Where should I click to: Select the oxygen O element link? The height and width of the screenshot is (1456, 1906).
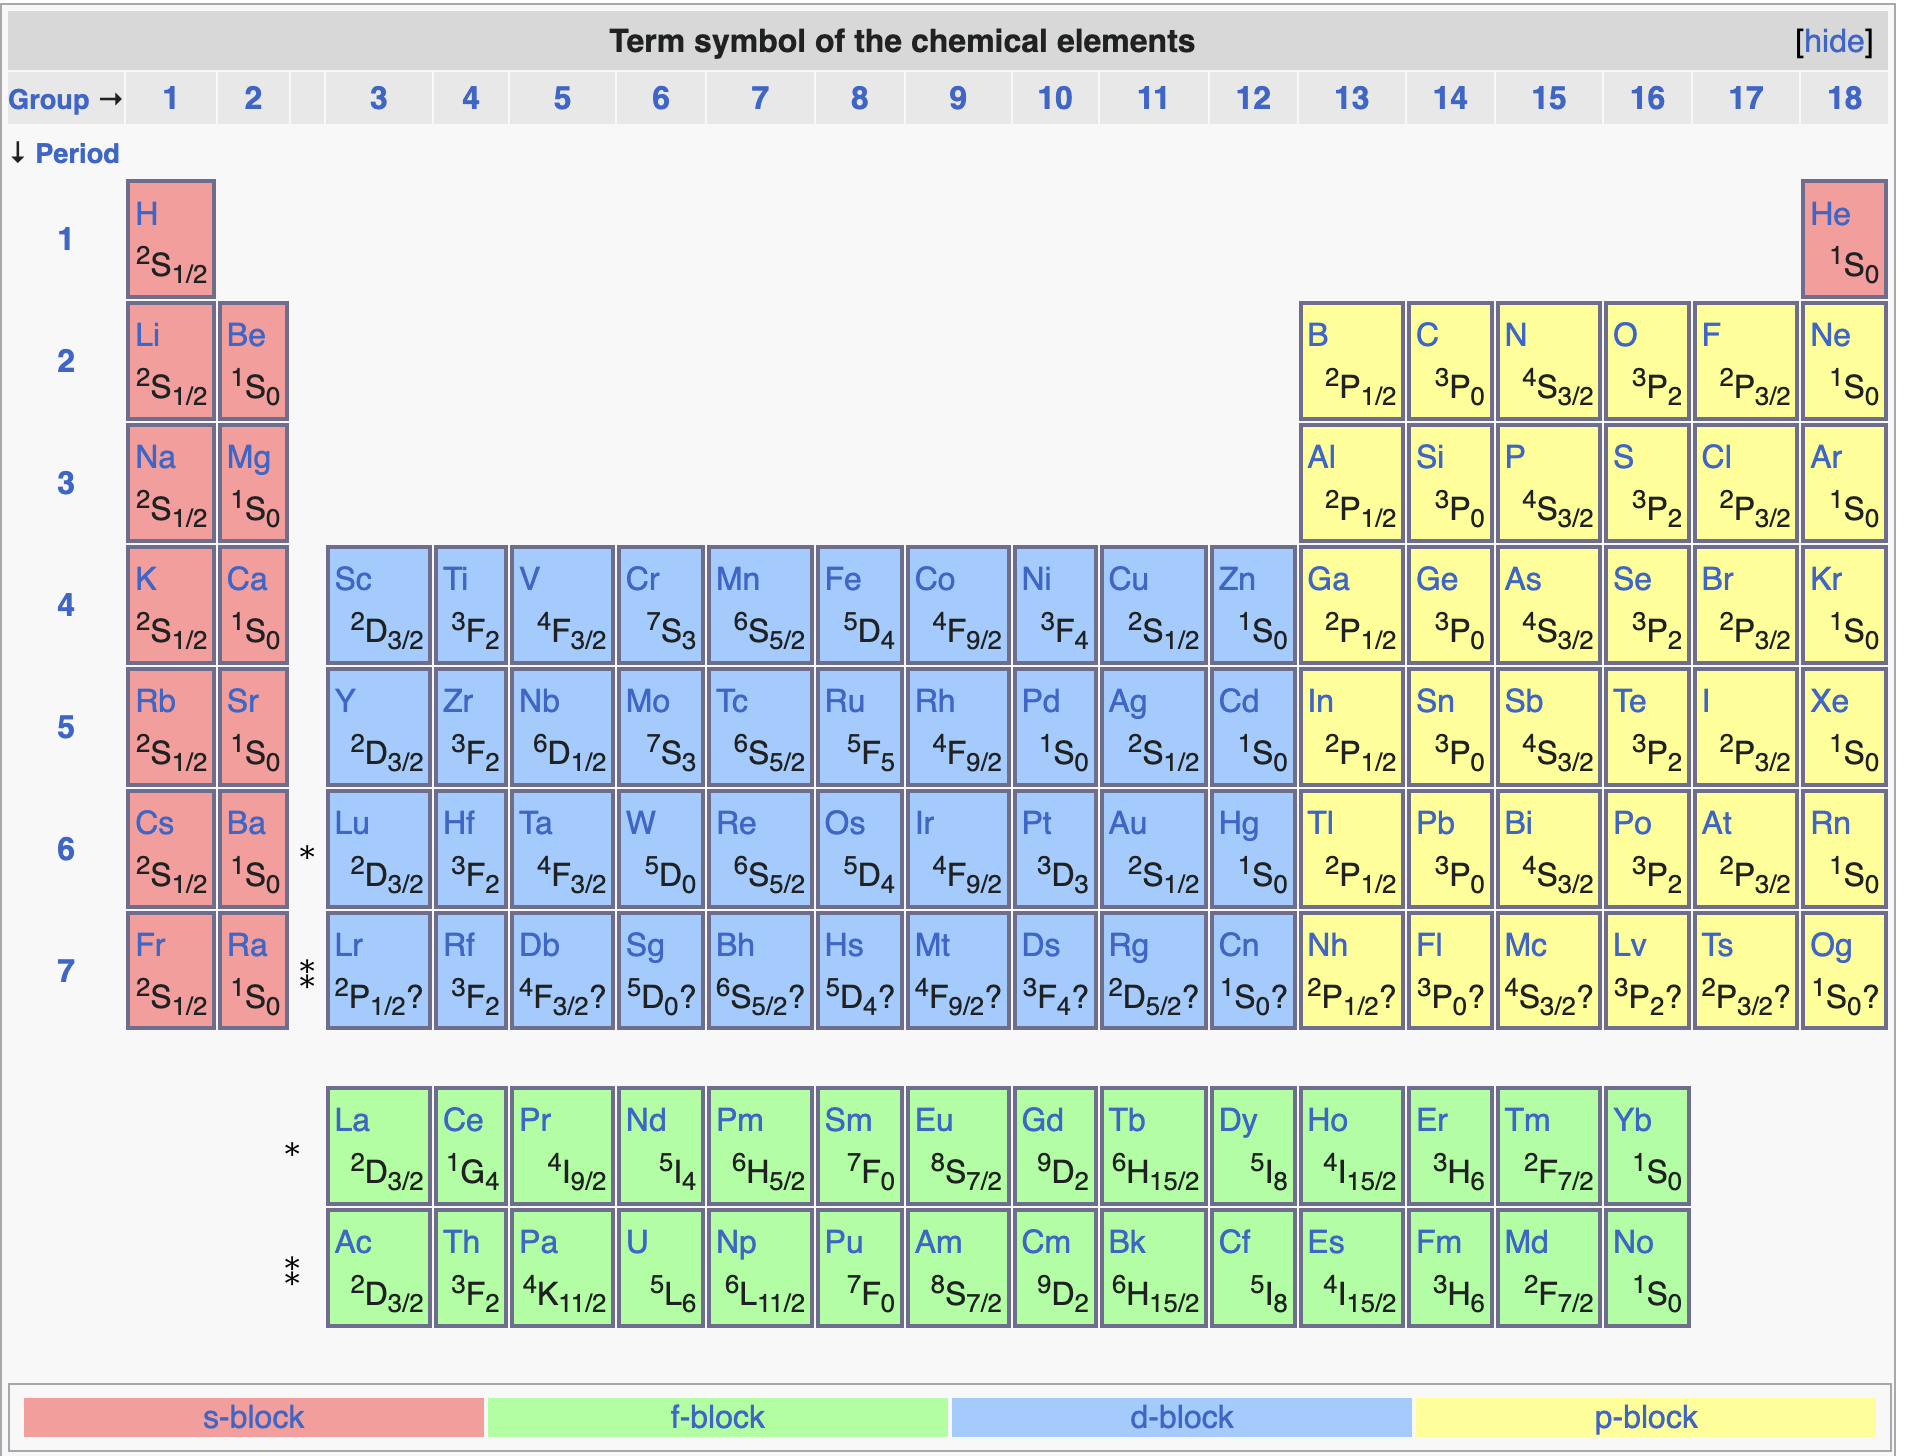click(x=1625, y=335)
